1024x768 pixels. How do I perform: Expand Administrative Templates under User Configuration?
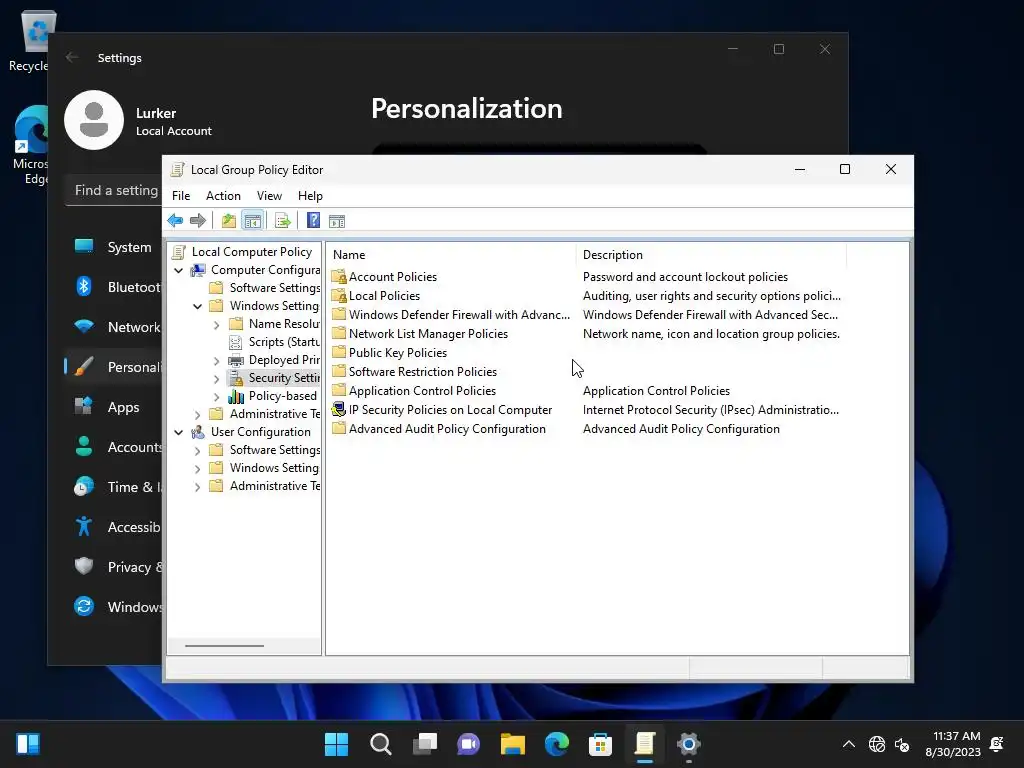197,486
